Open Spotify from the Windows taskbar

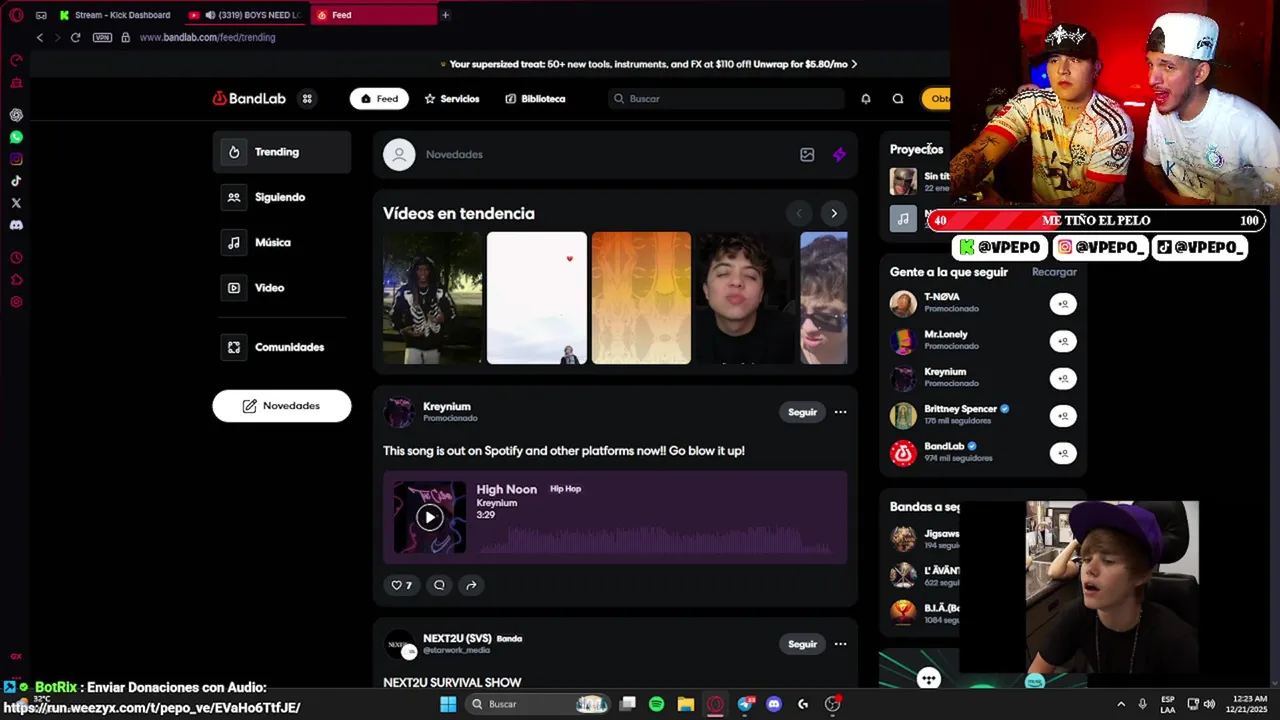[x=656, y=704]
